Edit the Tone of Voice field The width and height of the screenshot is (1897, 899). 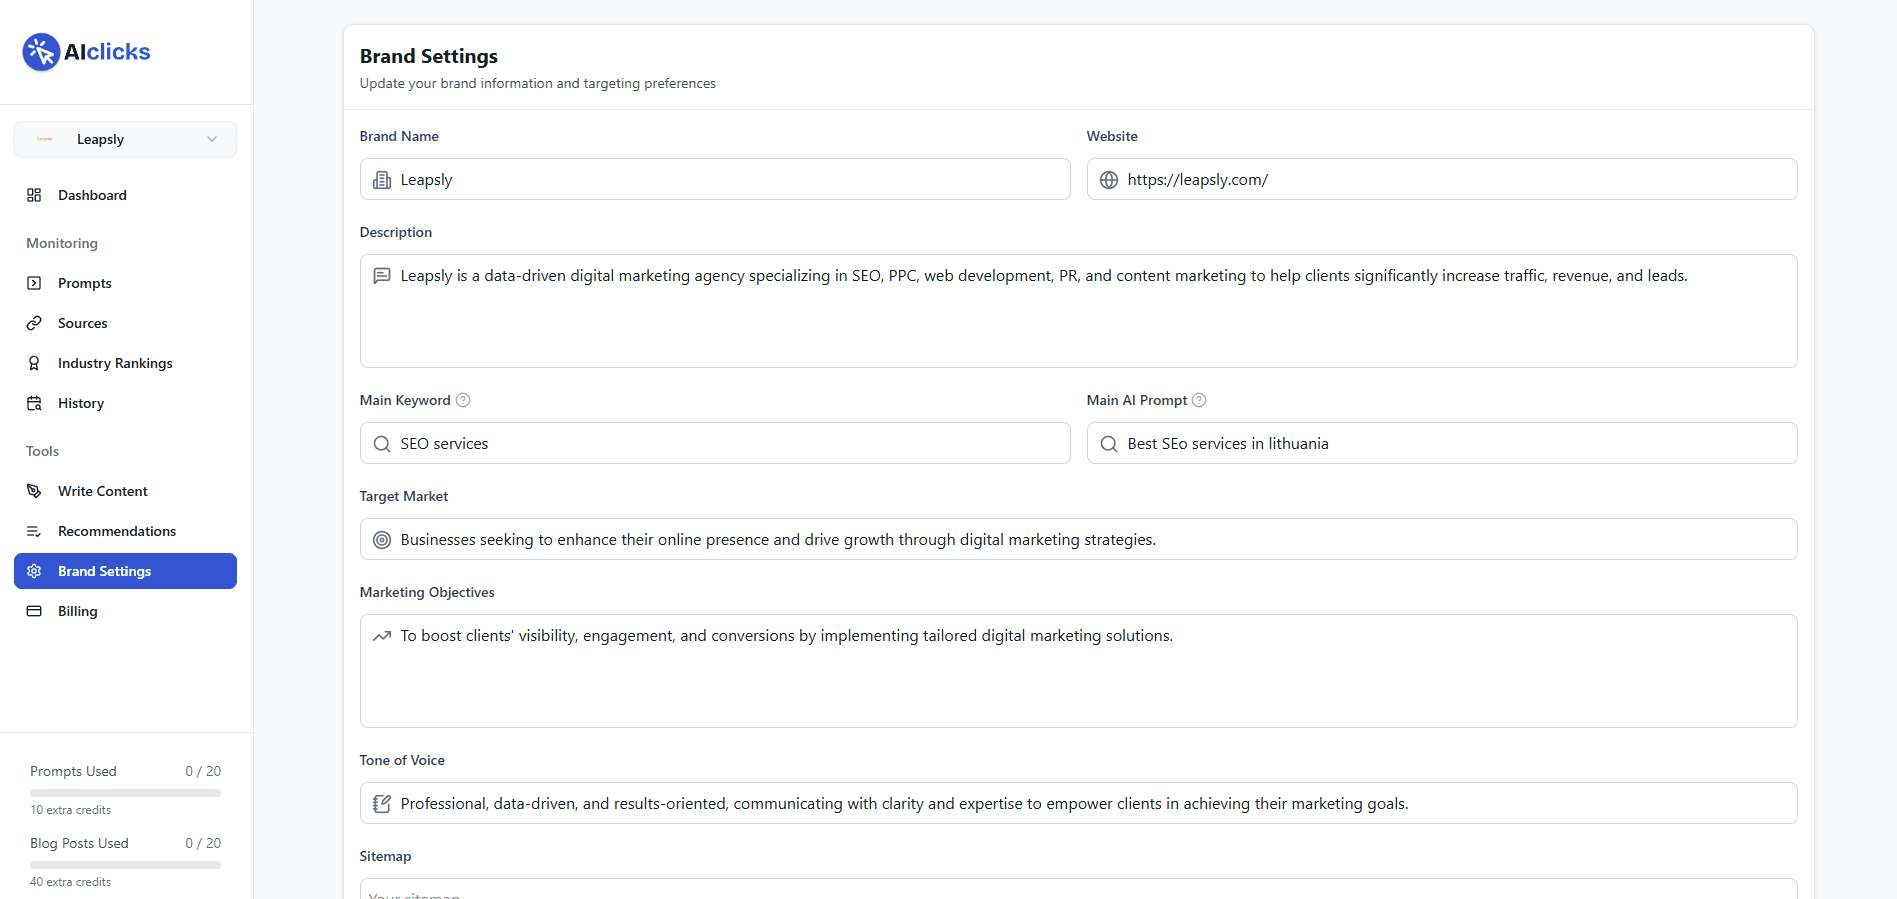coord(1079,803)
